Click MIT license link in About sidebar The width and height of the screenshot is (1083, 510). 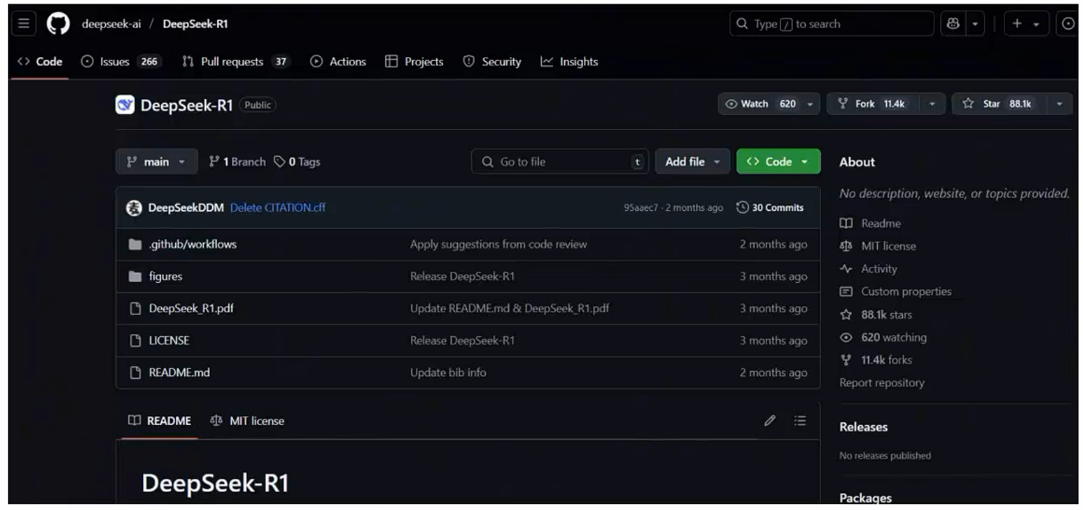click(888, 246)
